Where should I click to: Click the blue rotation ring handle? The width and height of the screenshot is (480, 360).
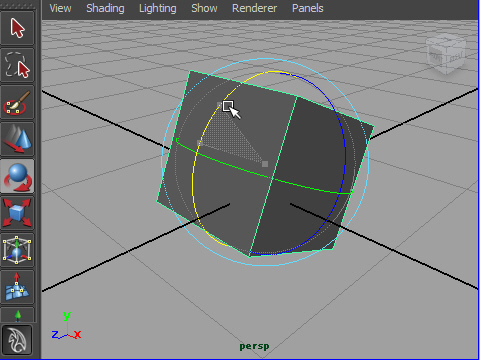click(x=345, y=157)
